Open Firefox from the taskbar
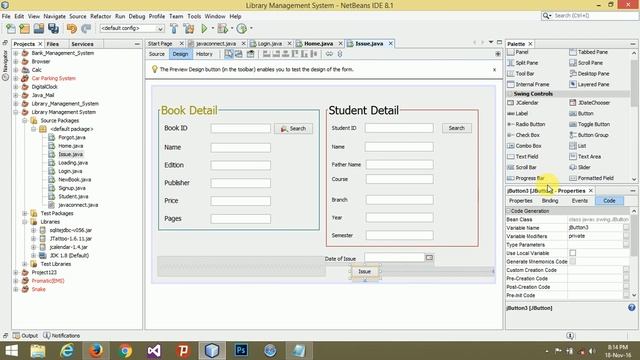640x360 pixels. pyautogui.click(x=96, y=351)
